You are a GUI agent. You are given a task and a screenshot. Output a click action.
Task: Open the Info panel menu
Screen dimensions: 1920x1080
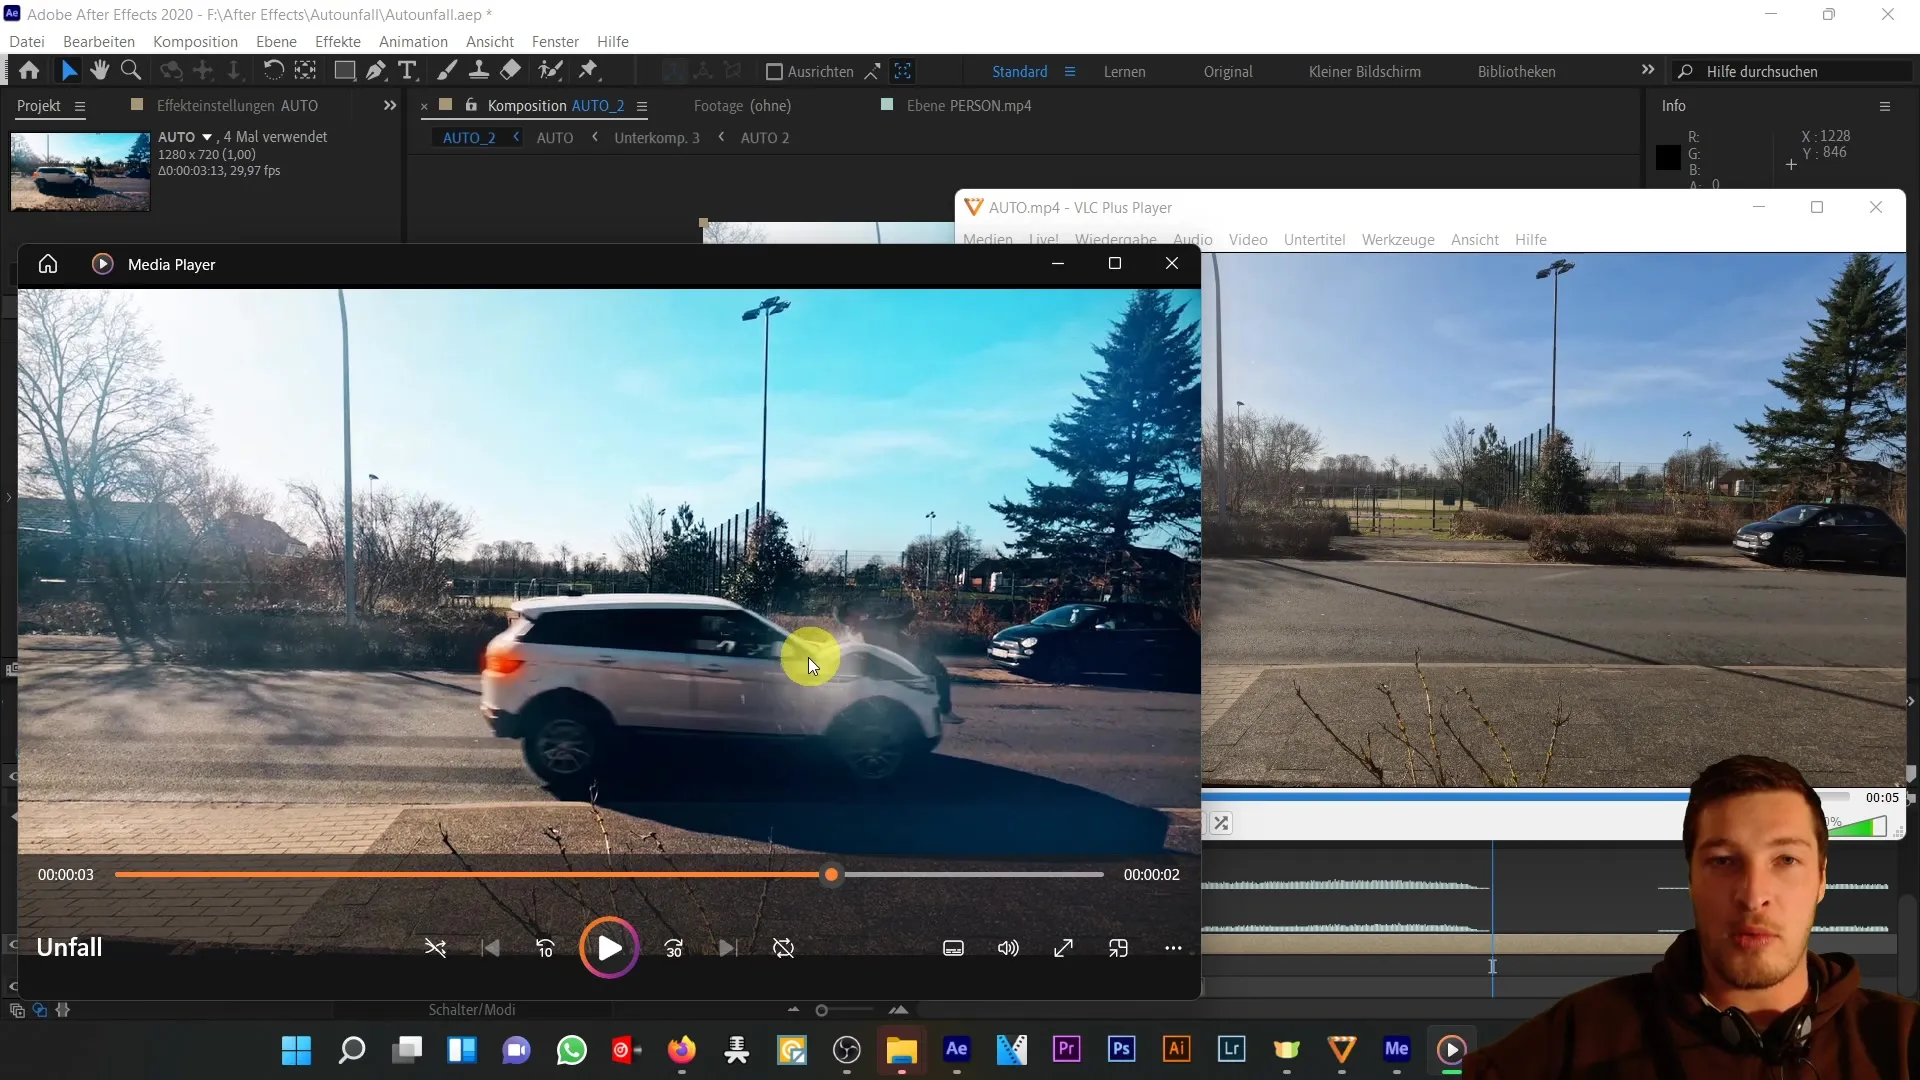click(1885, 106)
